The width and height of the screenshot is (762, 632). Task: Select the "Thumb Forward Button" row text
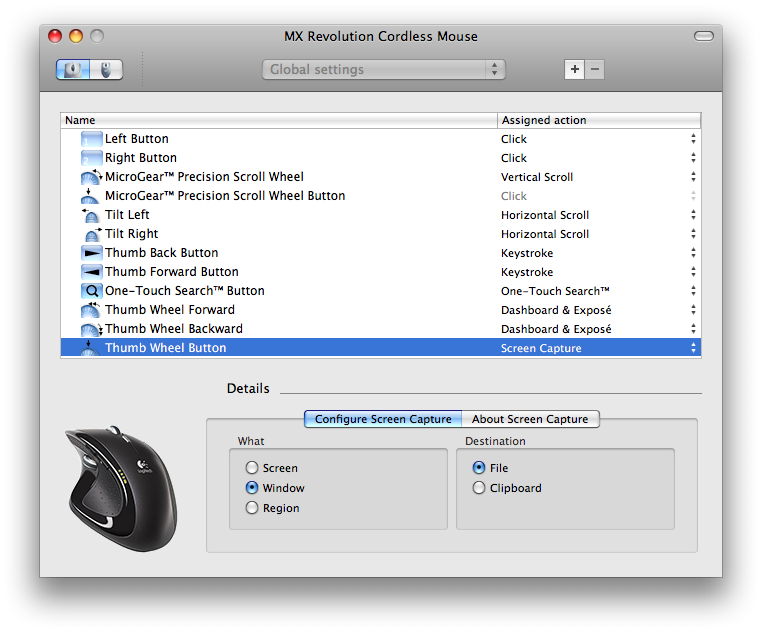[172, 272]
